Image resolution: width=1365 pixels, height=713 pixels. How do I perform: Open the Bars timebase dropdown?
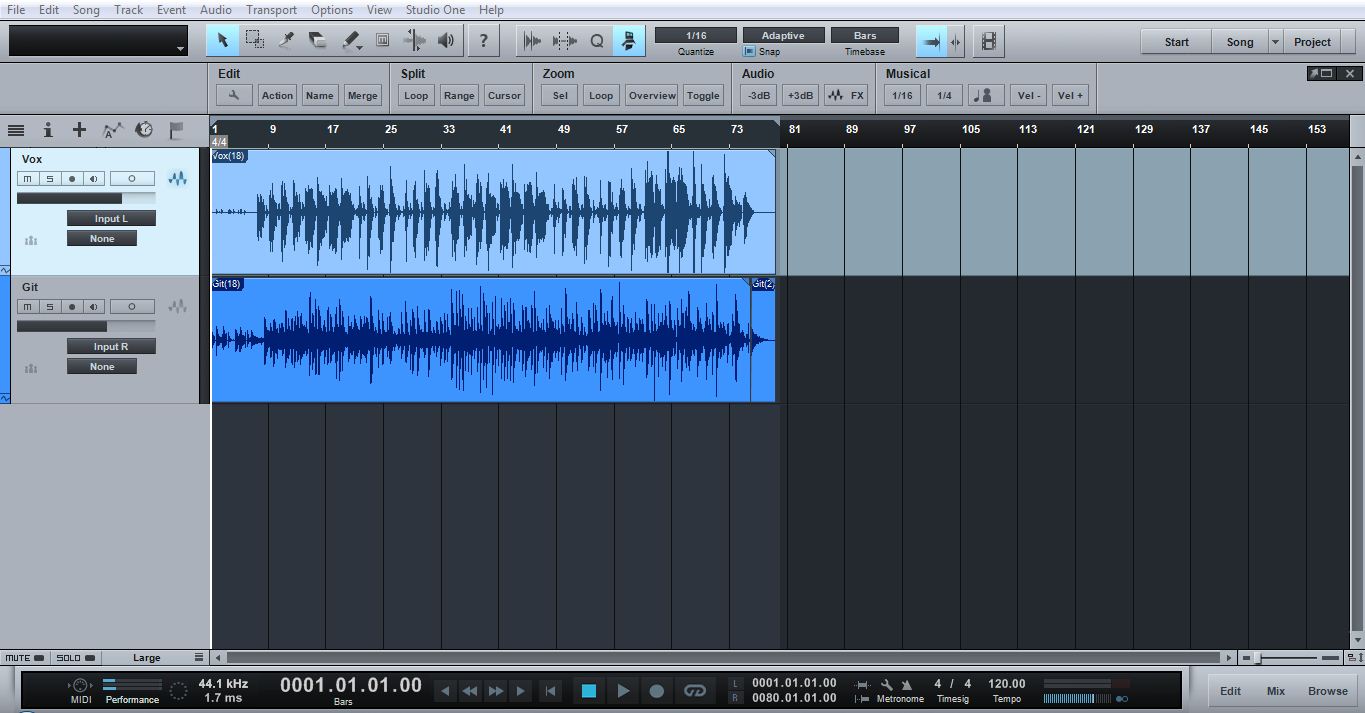click(865, 35)
